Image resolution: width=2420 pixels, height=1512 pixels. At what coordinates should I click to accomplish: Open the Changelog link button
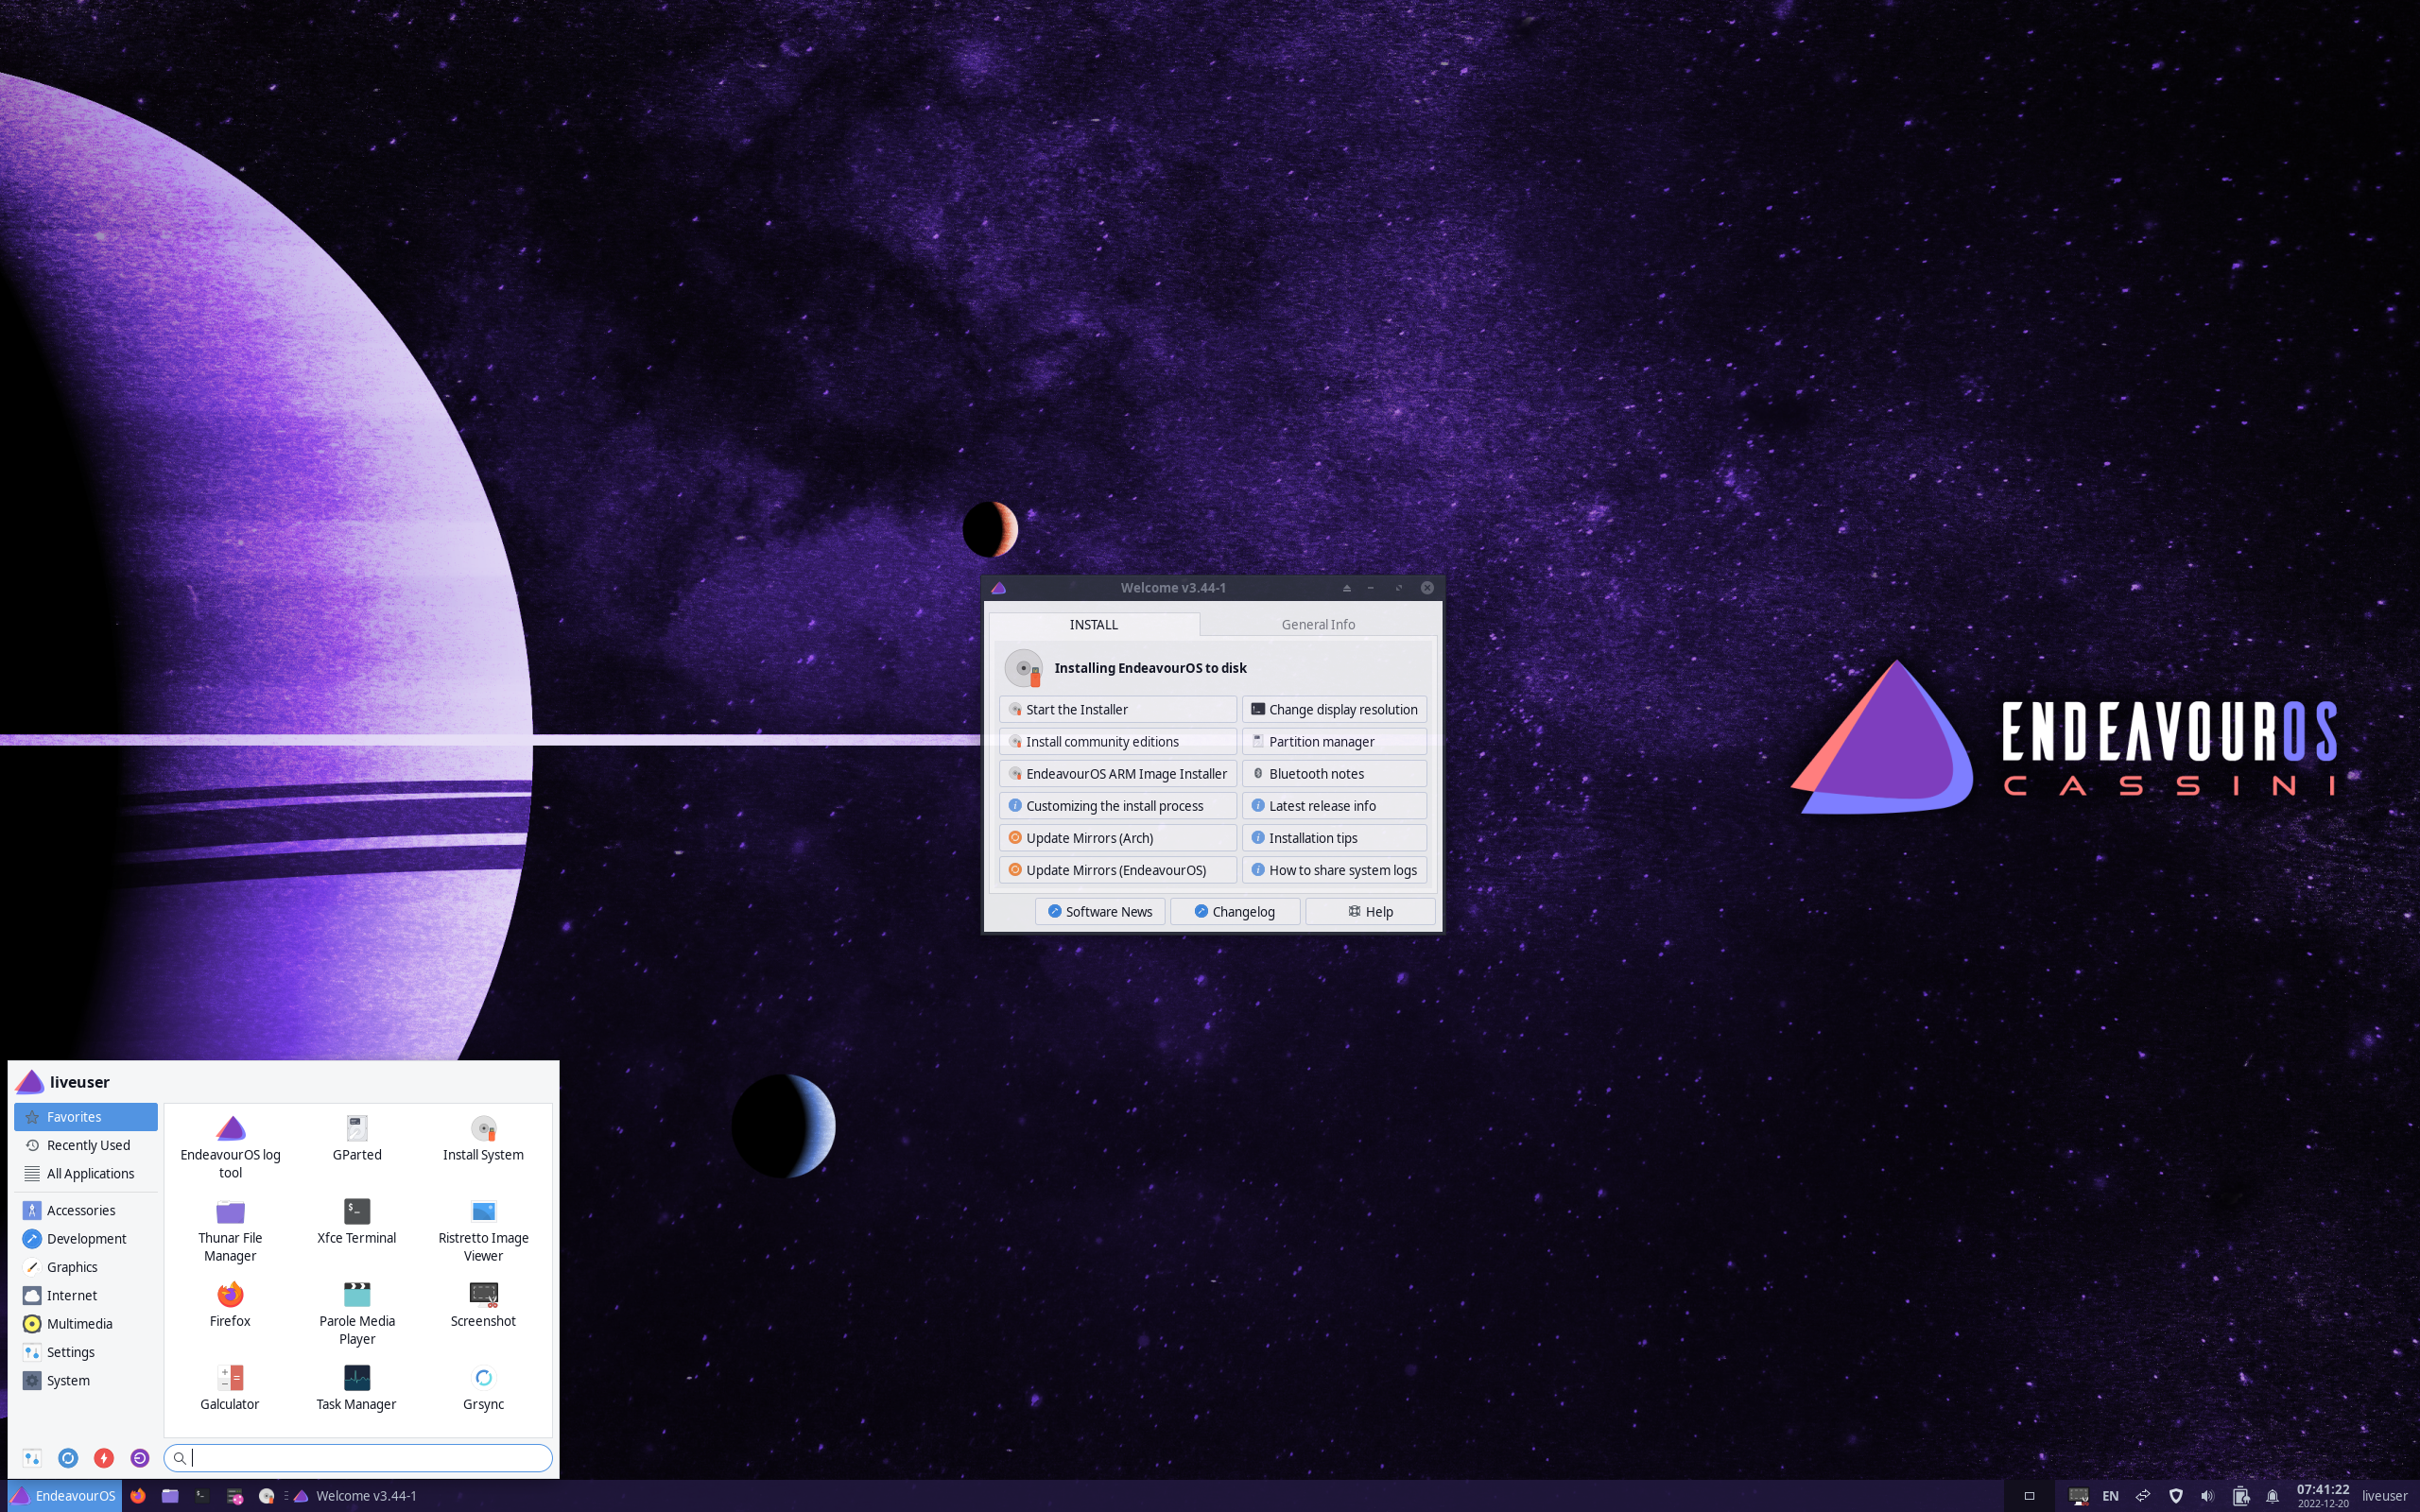click(1234, 911)
